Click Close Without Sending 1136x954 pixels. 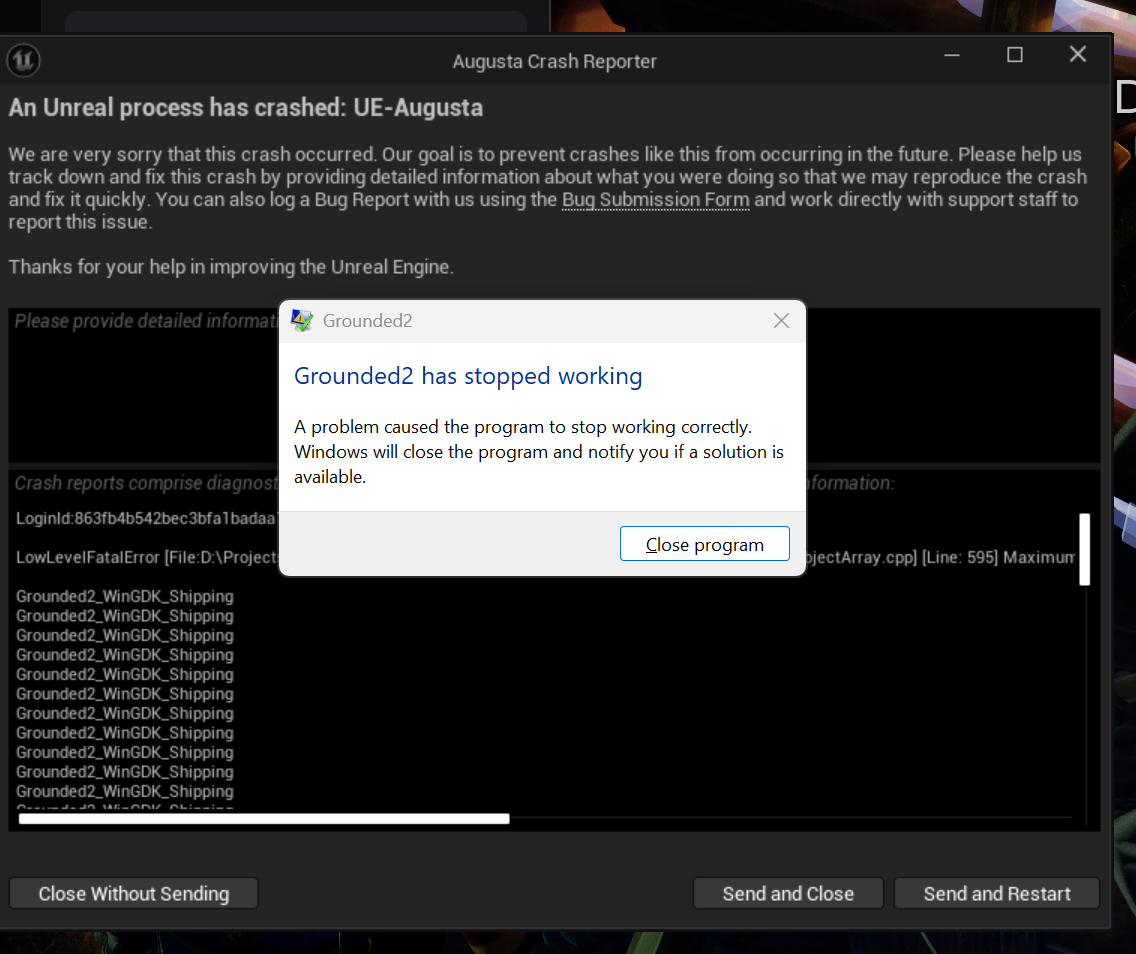tap(133, 893)
